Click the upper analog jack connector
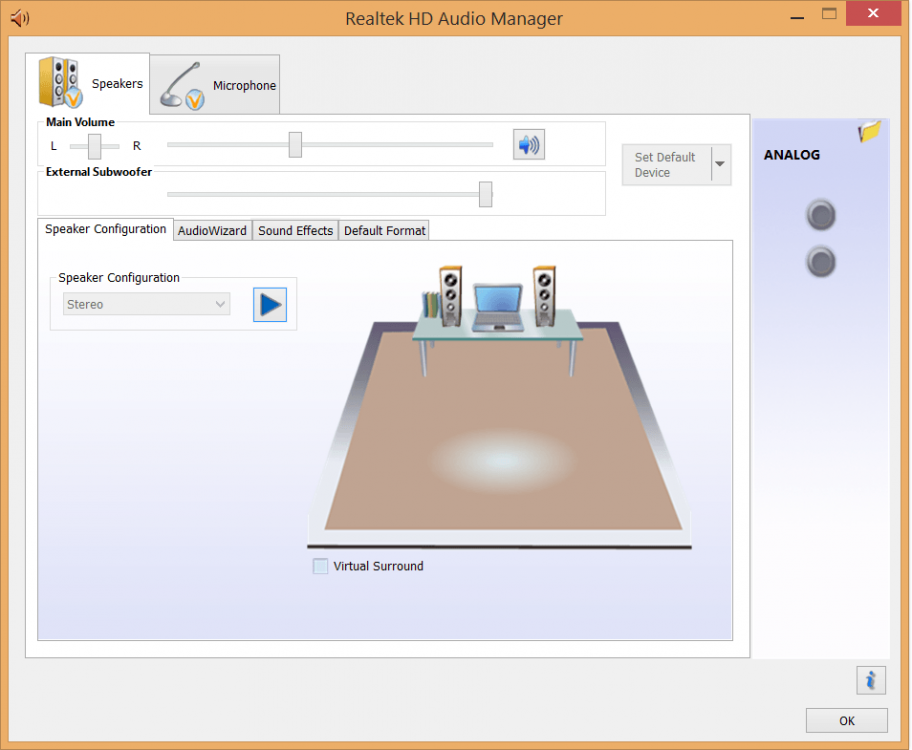Image resolution: width=912 pixels, height=750 pixels. click(x=821, y=215)
